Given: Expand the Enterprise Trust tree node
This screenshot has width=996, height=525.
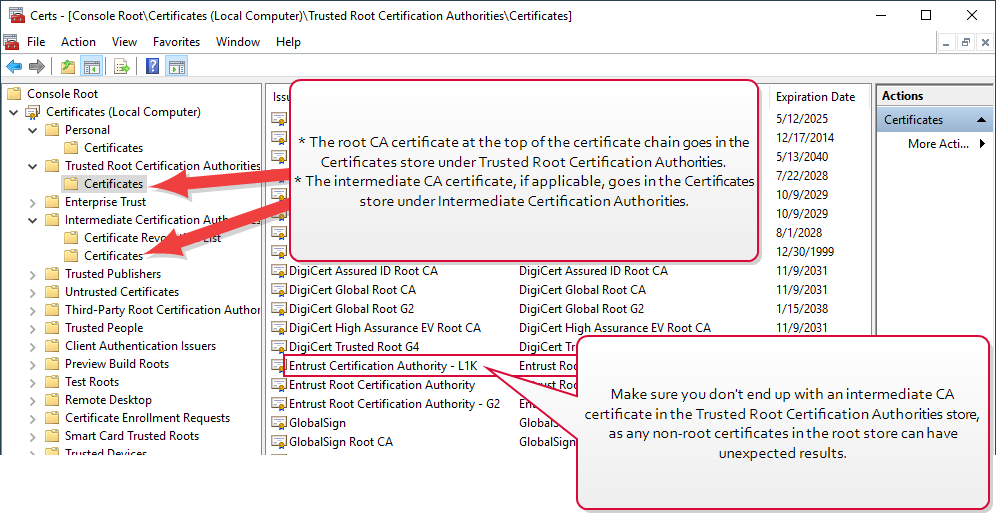Looking at the screenshot, I should click(x=32, y=202).
